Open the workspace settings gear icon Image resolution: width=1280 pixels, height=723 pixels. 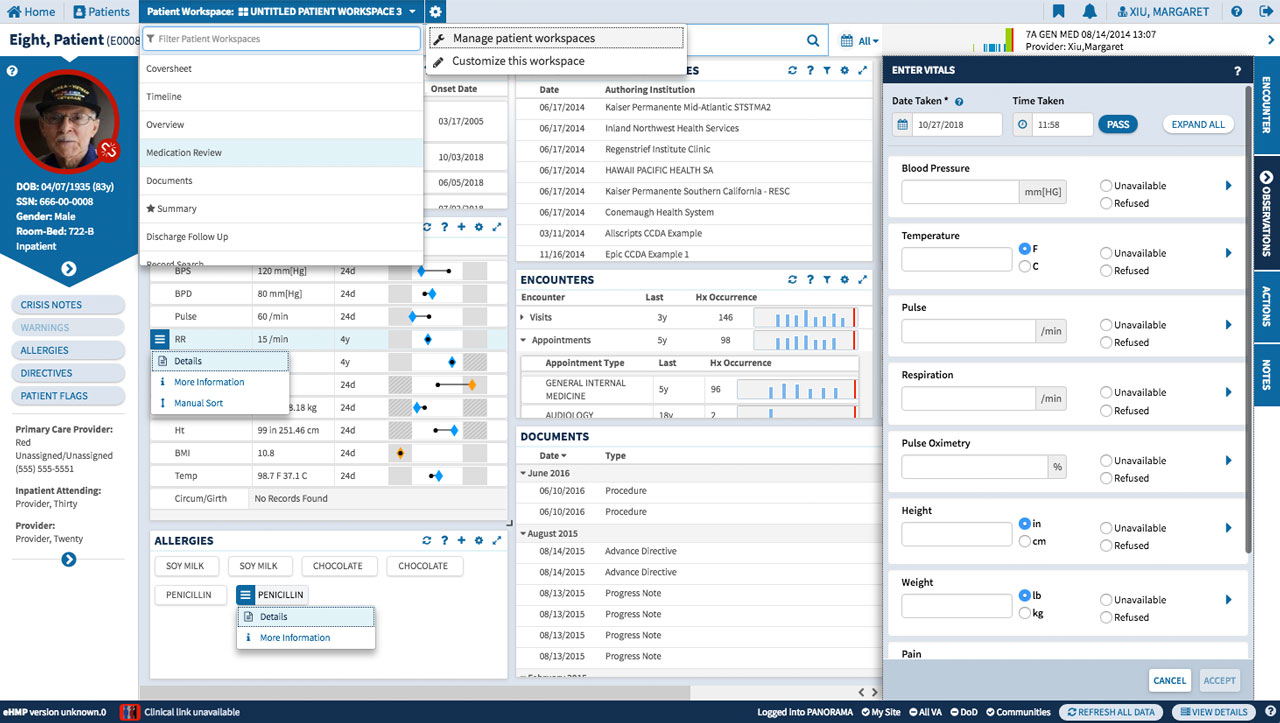[x=436, y=12]
